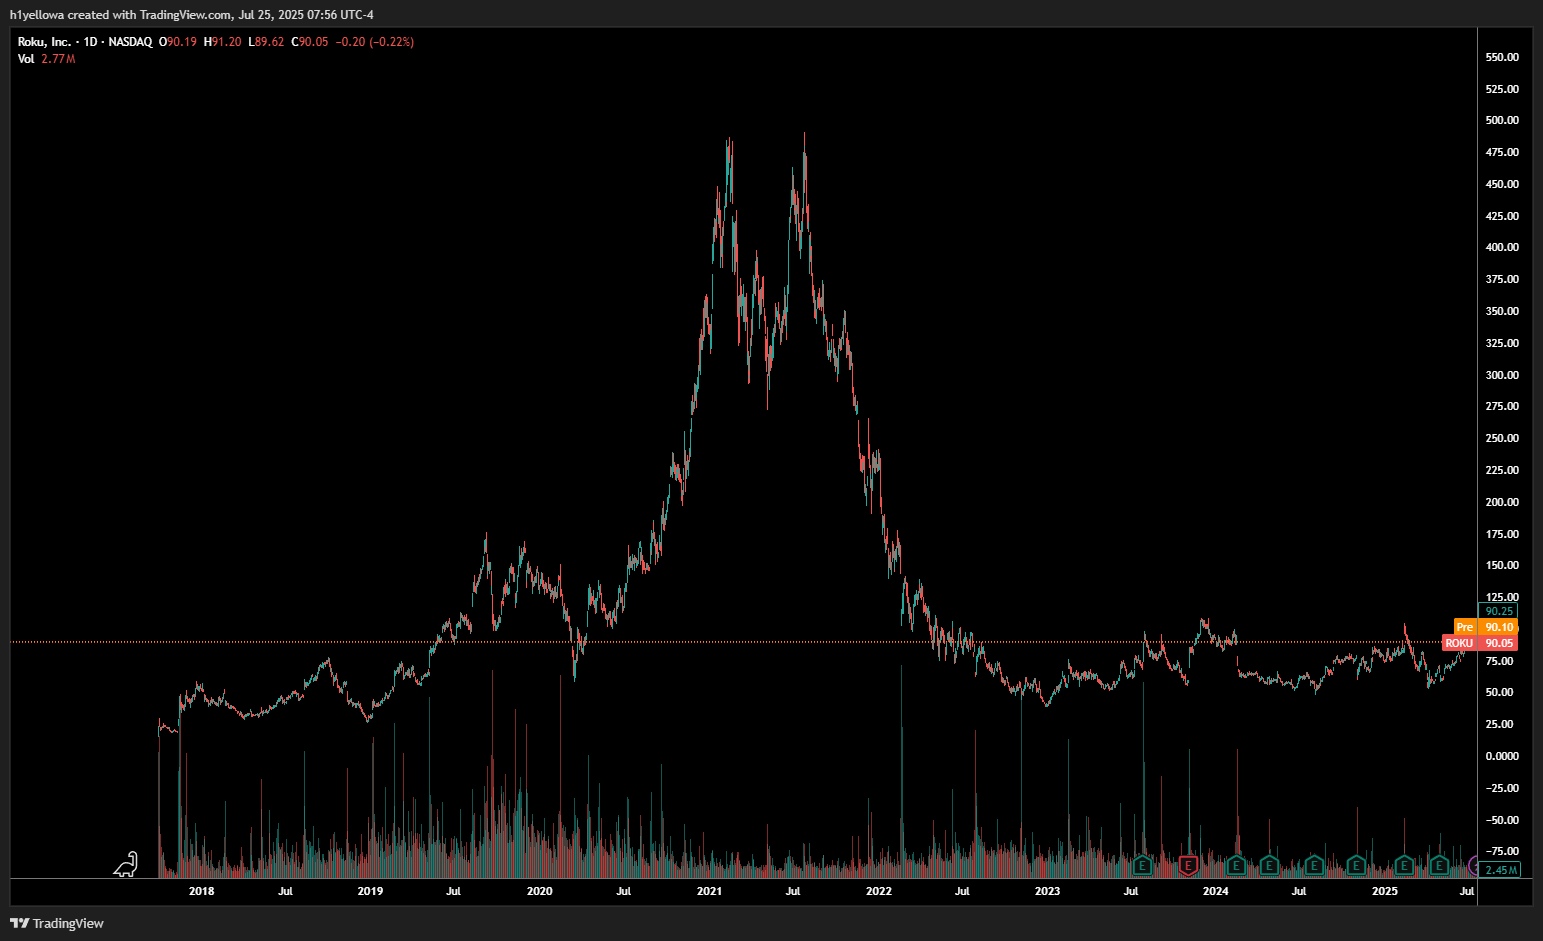
Task: Click the 2025 time axis label
Action: (1385, 891)
